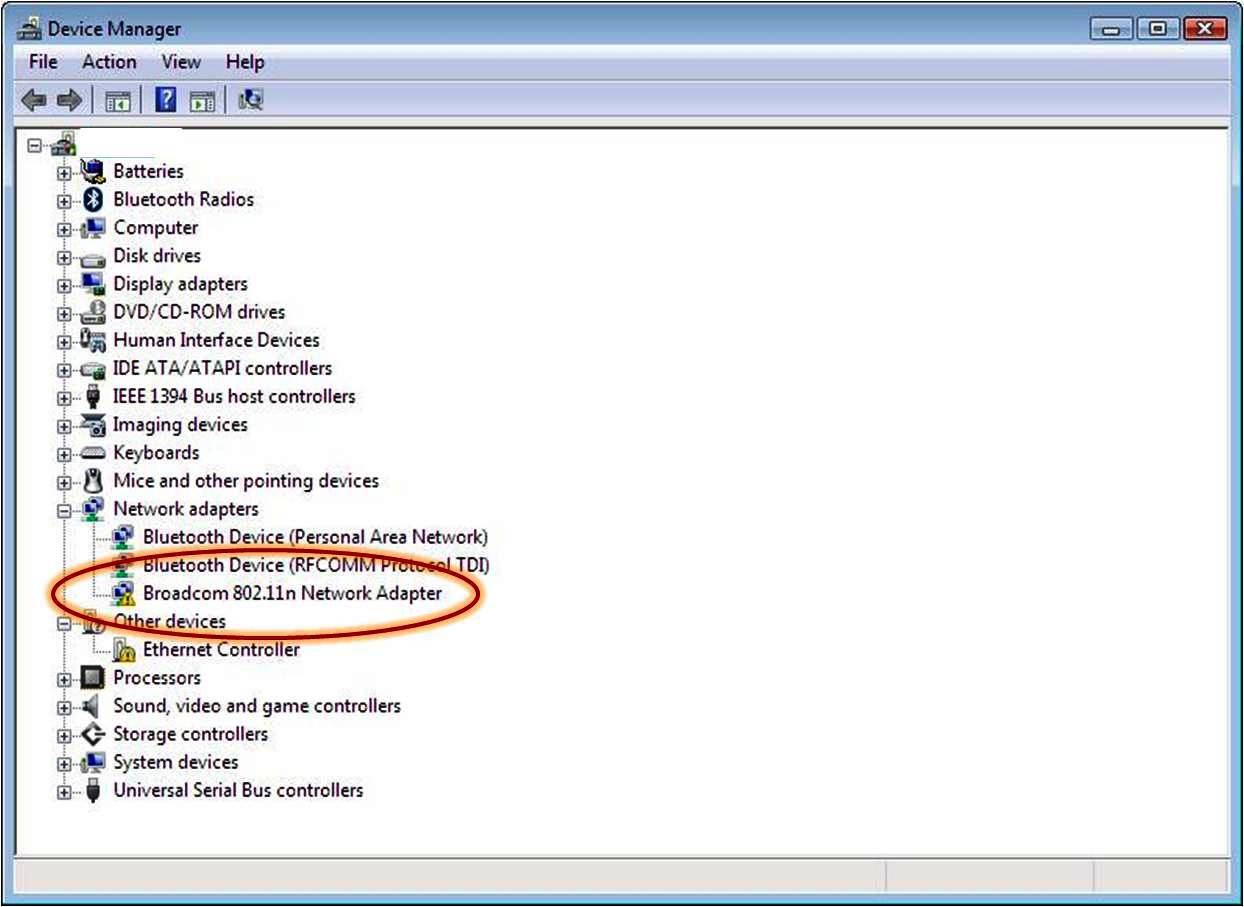
Task: Click the Bluetooth Radios icon
Action: pos(94,199)
